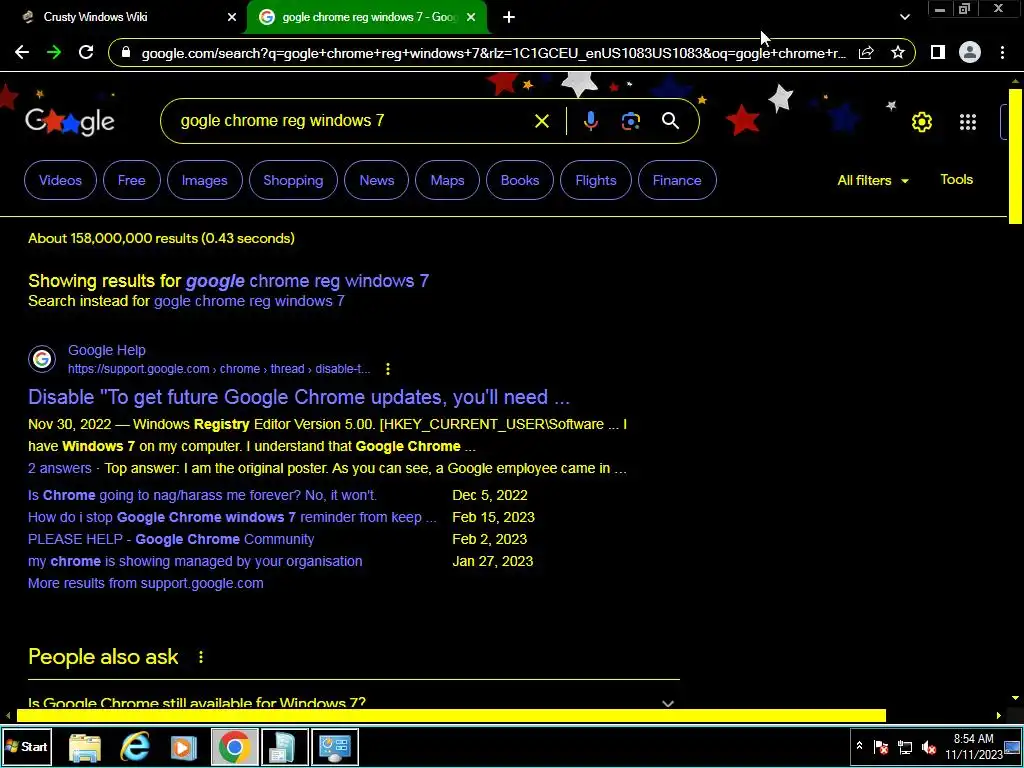Open the Action Center flag icon
1024x768 pixels.
pos(880,746)
